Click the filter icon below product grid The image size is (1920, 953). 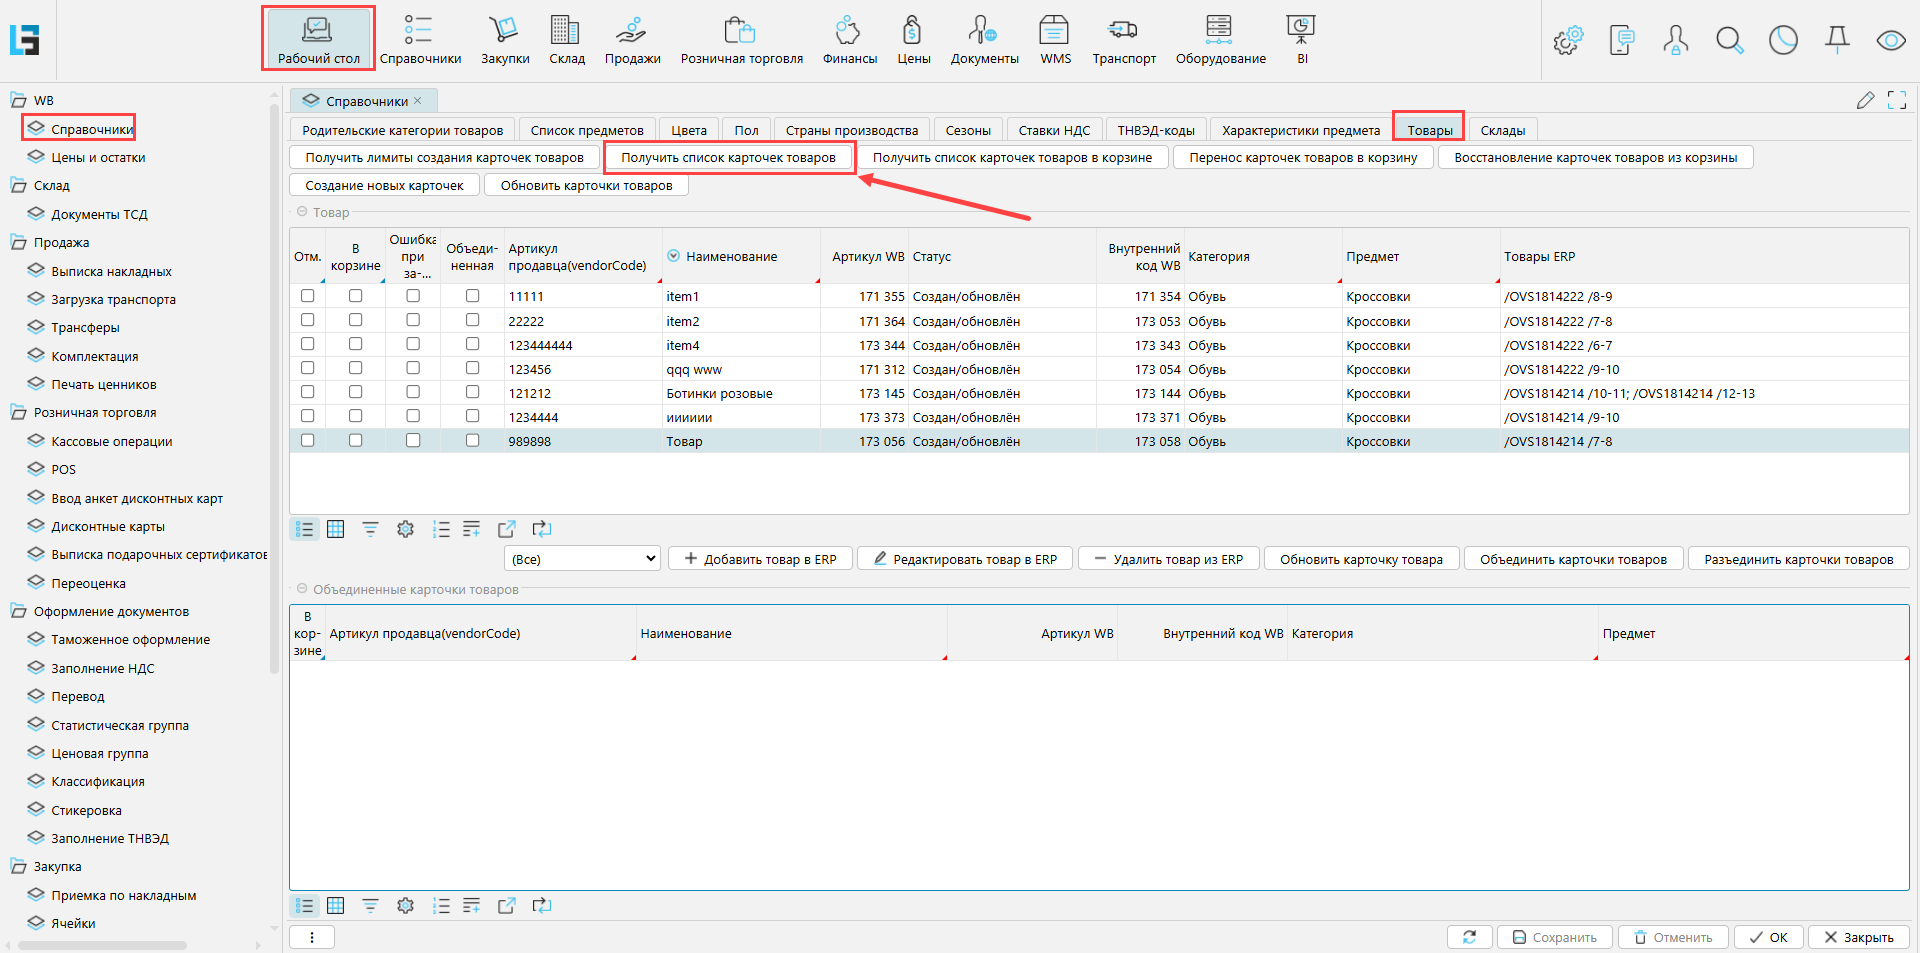[370, 529]
